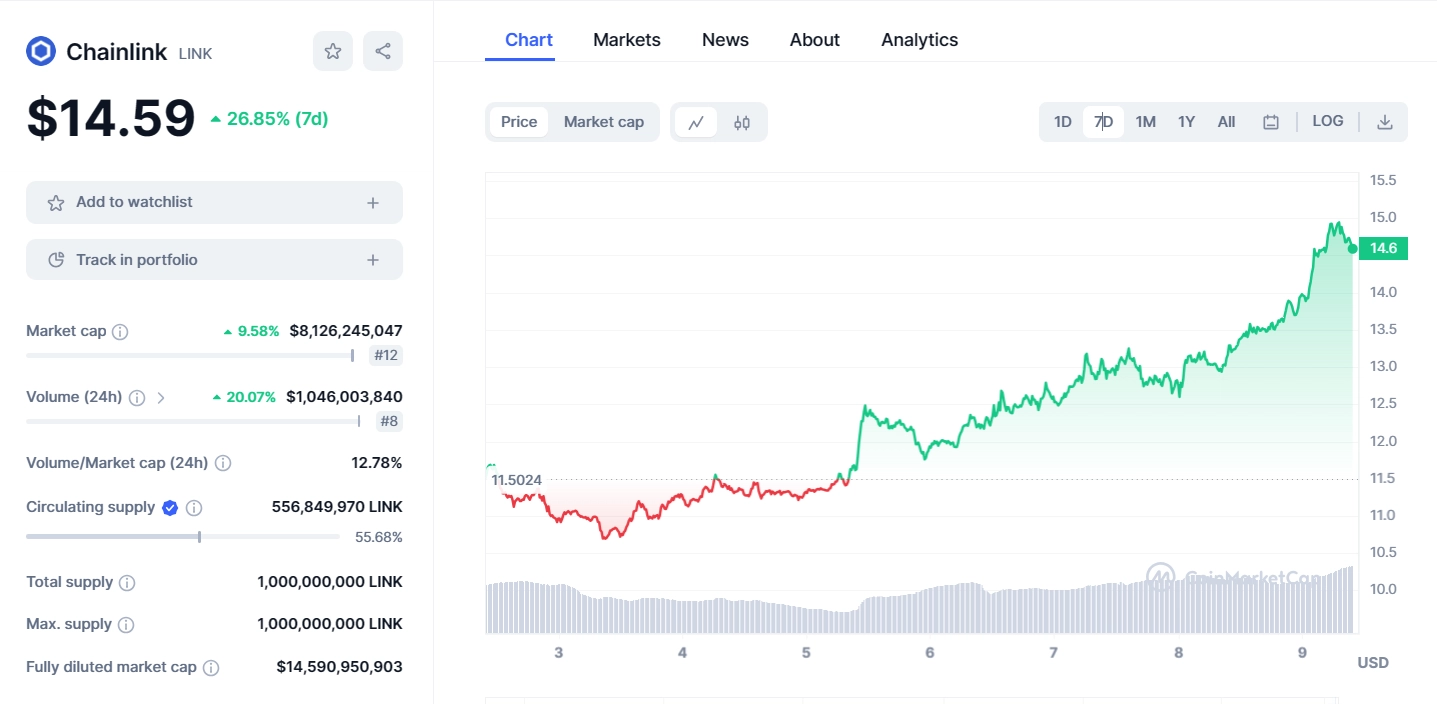This screenshot has height=704, width=1437.
Task: Select the line chart style icon
Action: point(696,121)
